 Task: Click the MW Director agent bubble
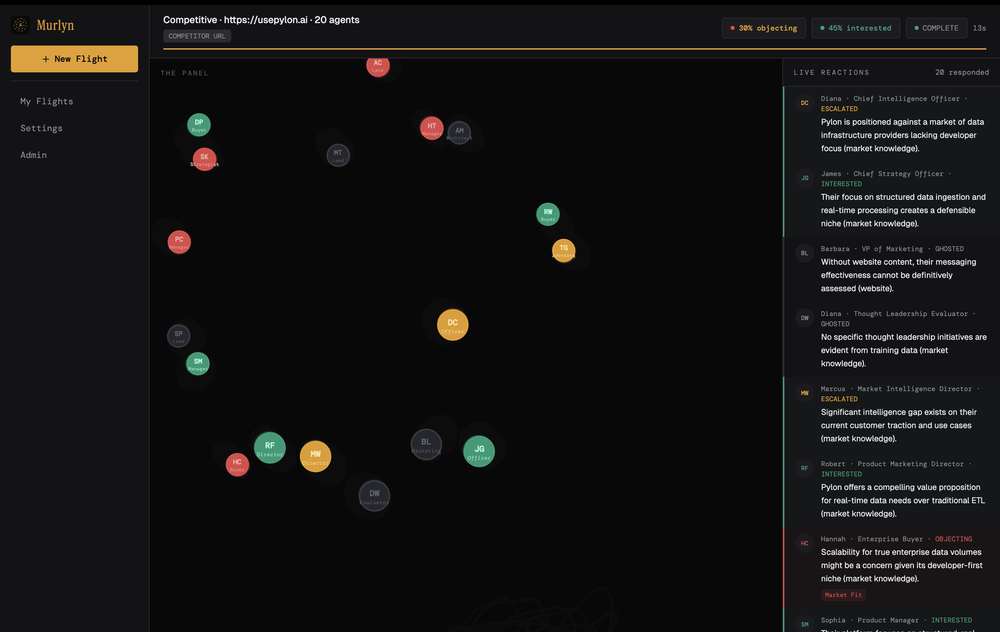click(315, 456)
